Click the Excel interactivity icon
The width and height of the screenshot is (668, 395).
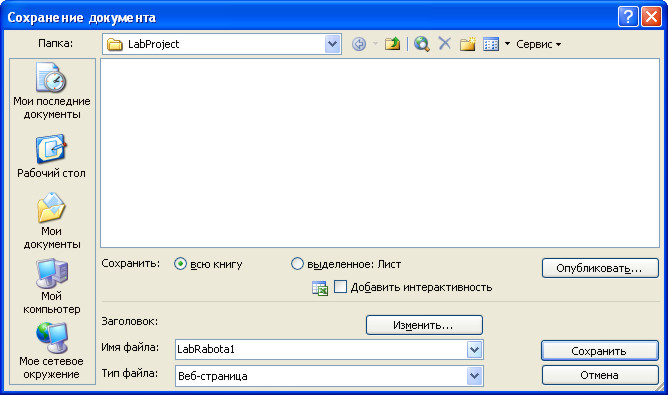pos(320,288)
